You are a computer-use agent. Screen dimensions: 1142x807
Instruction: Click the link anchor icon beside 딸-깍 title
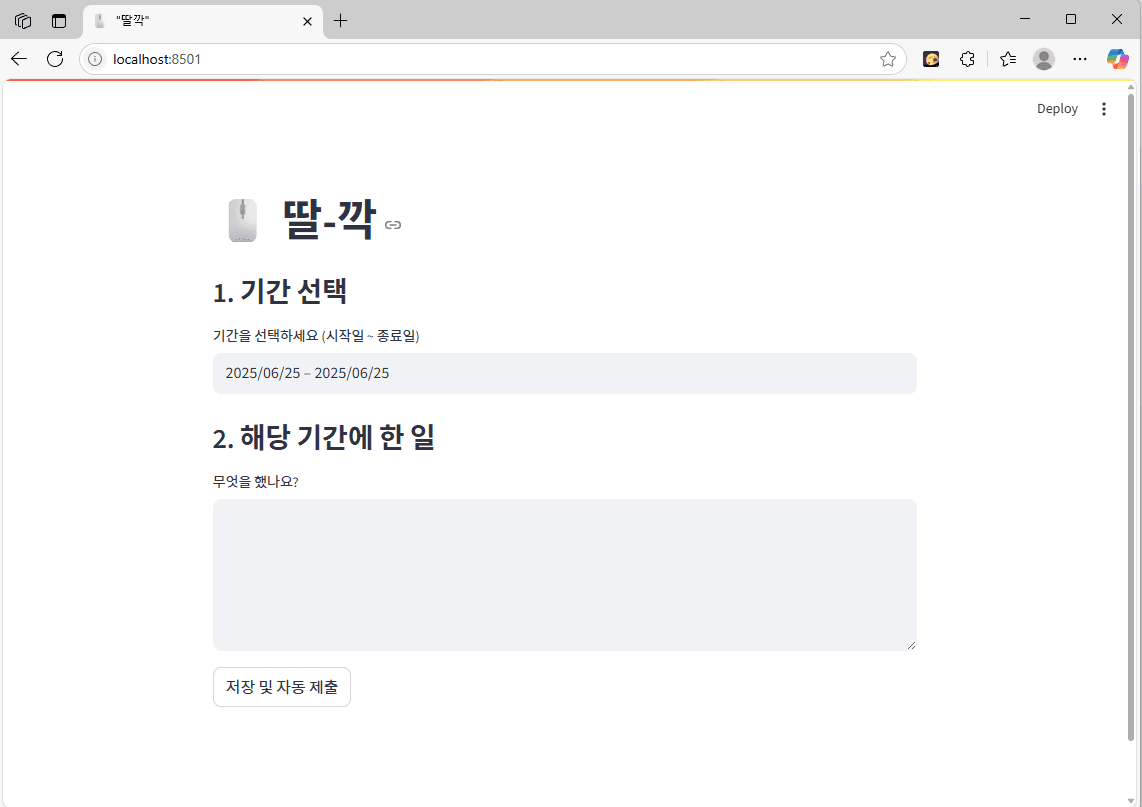[x=392, y=225]
